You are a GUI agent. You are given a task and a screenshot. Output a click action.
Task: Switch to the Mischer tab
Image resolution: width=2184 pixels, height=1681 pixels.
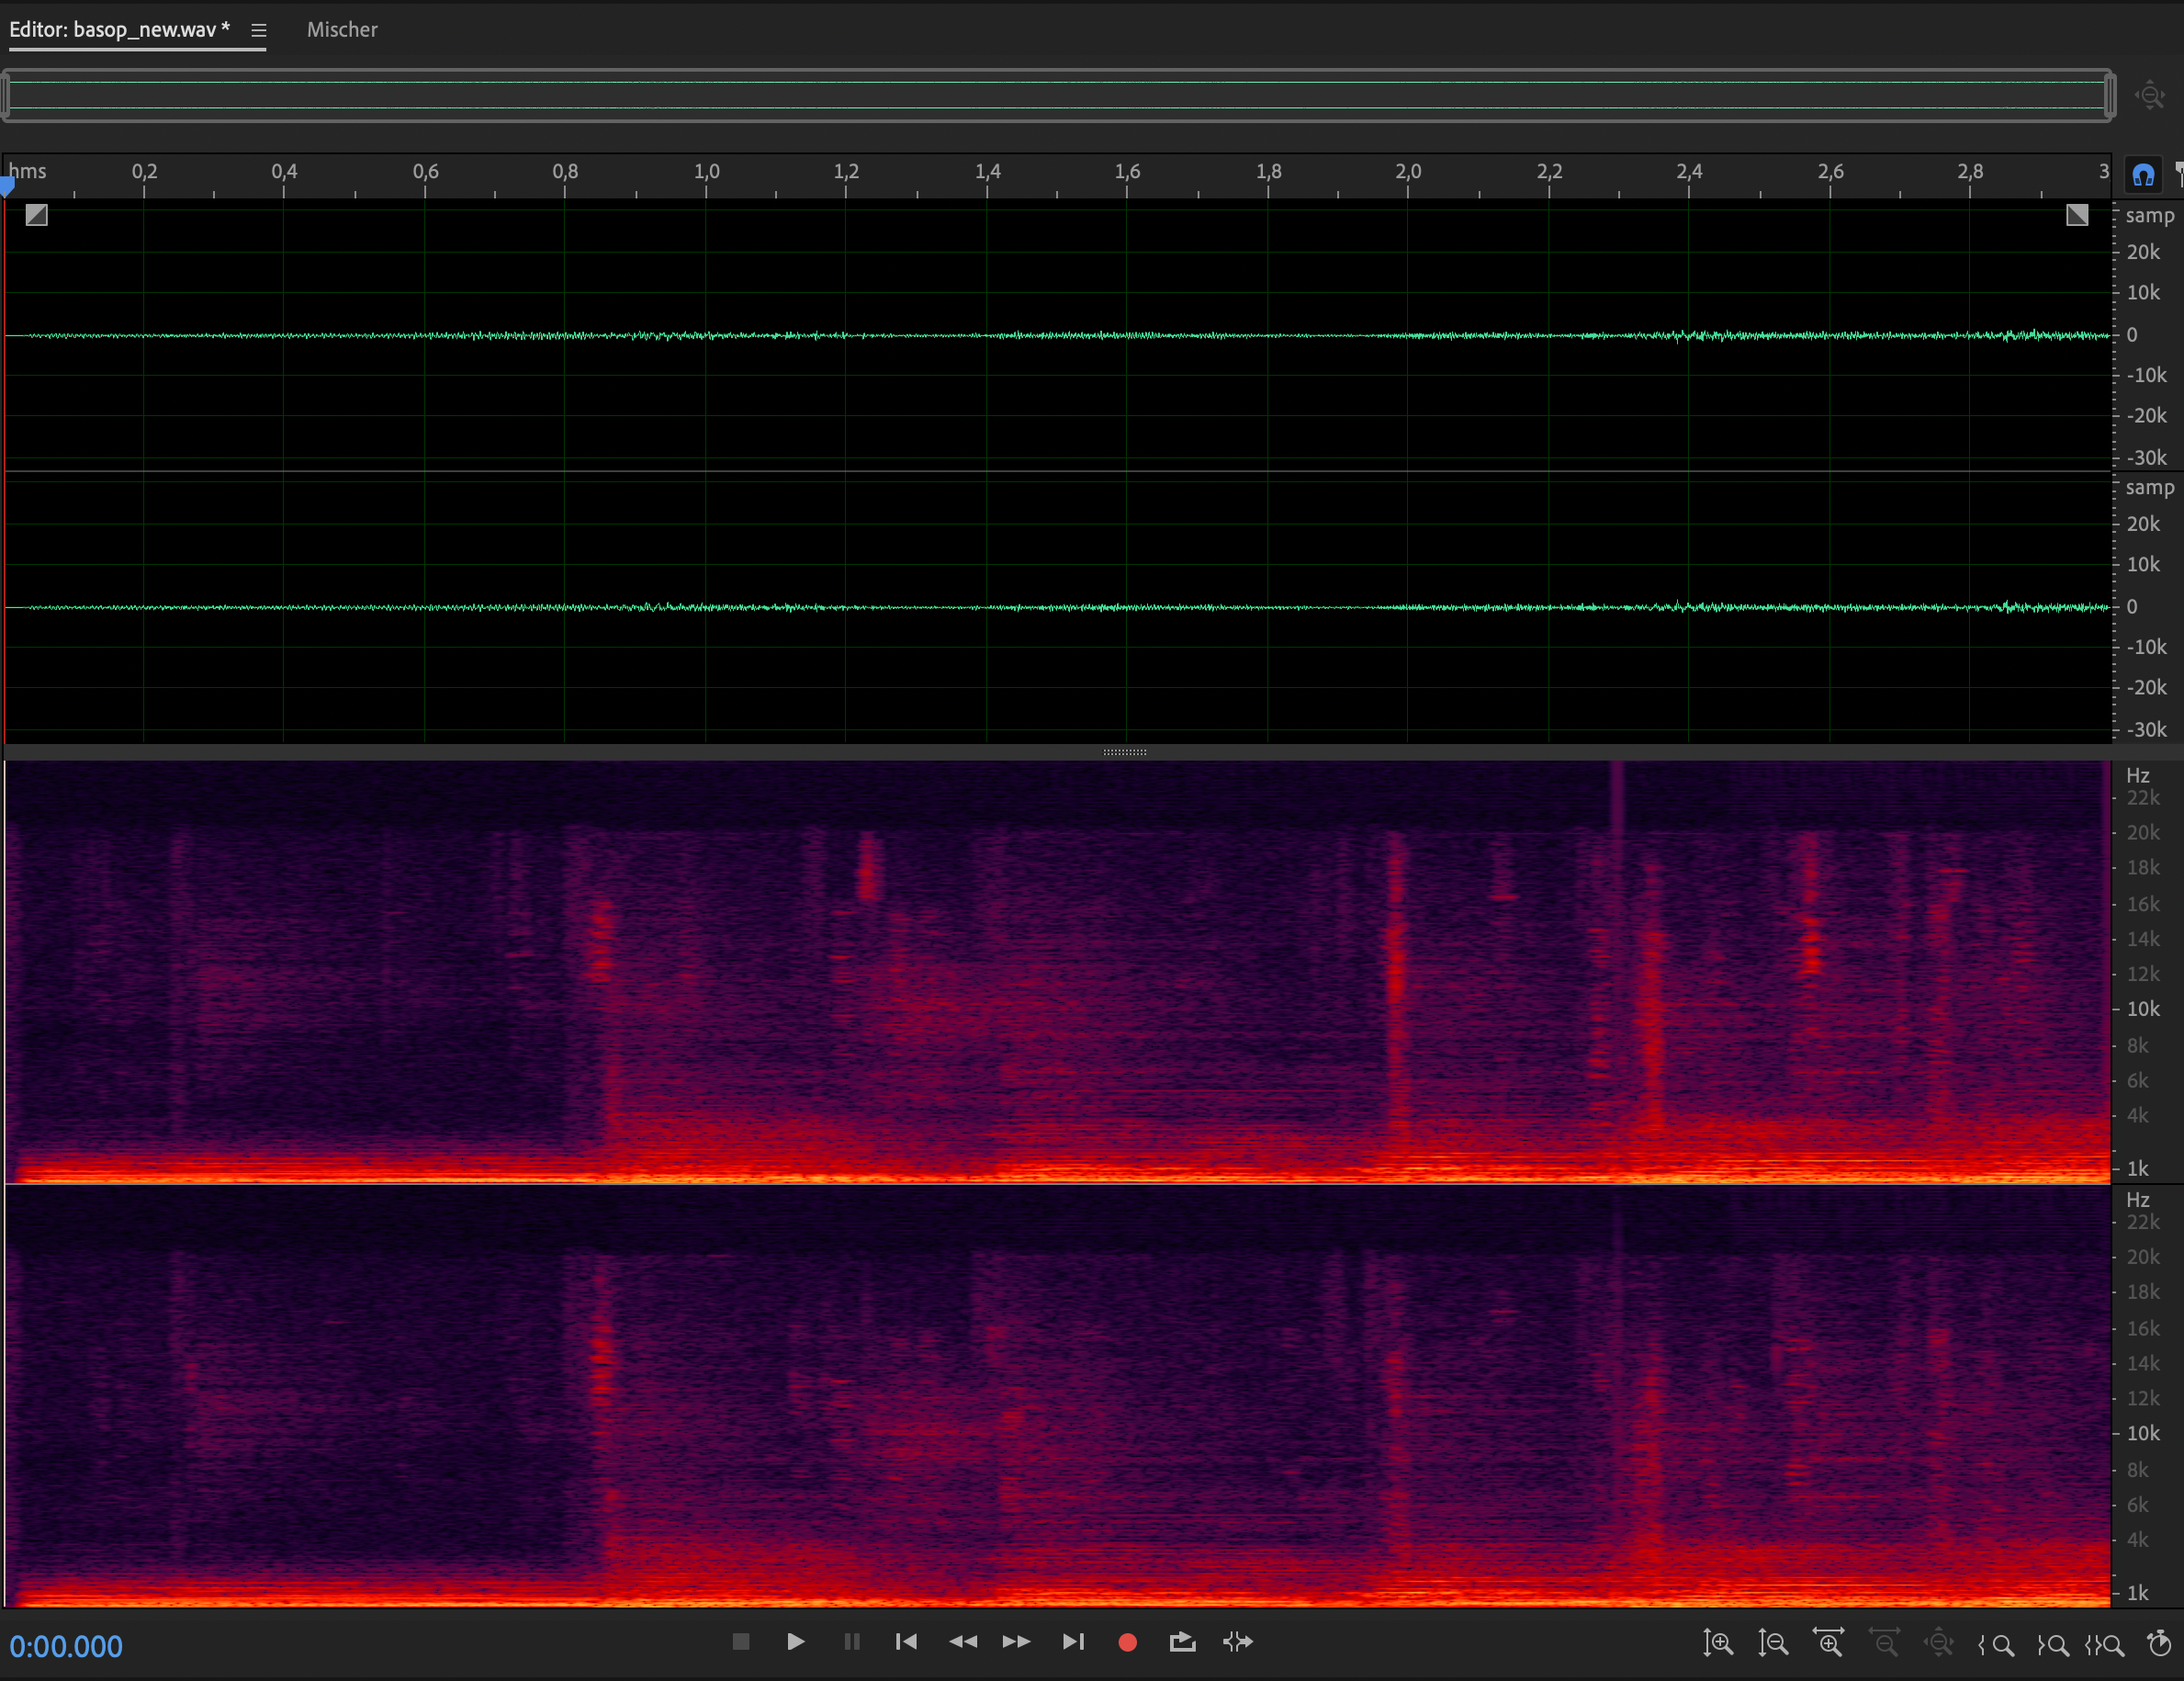[x=342, y=30]
